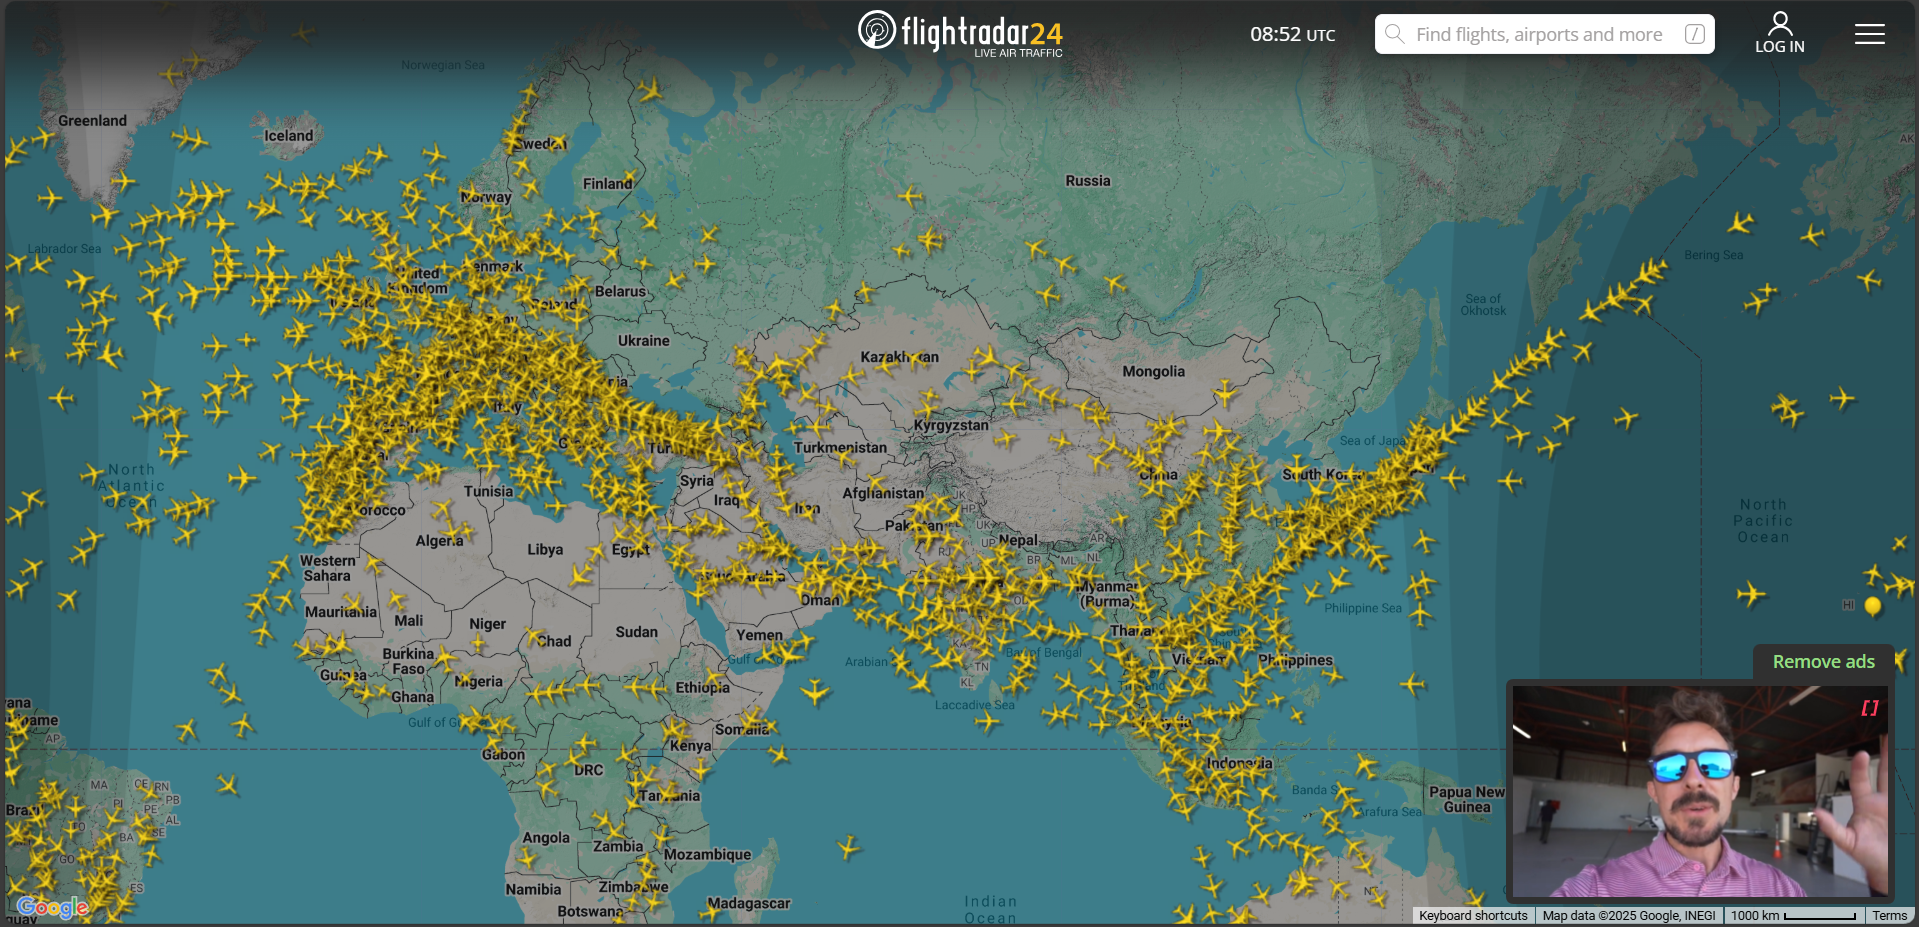Select the lone aircraft below the Russia label
Image resolution: width=1919 pixels, height=927 pixels.
pyautogui.click(x=909, y=196)
